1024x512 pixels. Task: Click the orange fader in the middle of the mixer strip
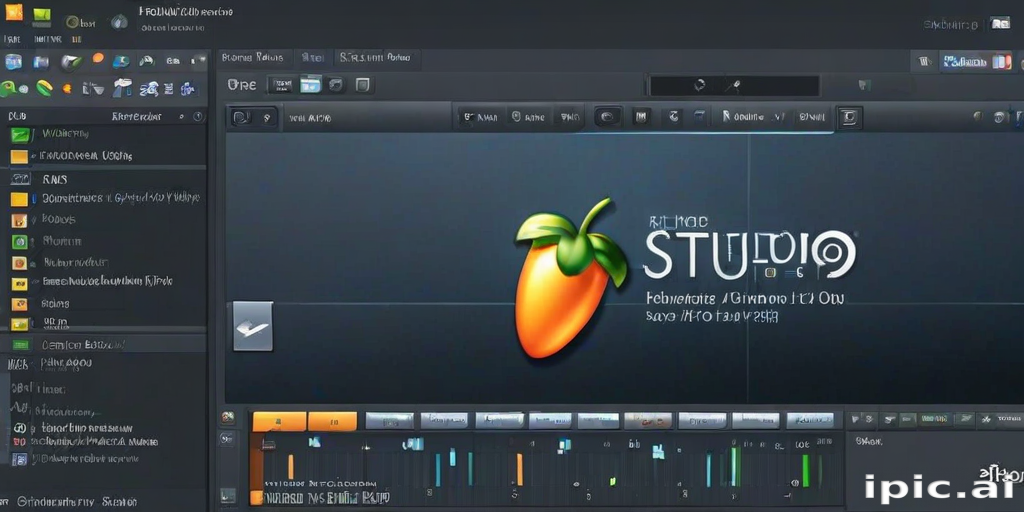520,470
